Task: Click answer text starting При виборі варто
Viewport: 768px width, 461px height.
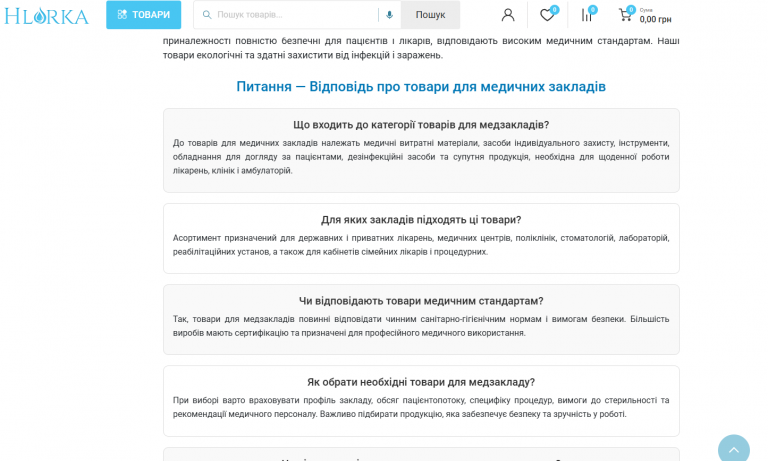Action: (421, 407)
